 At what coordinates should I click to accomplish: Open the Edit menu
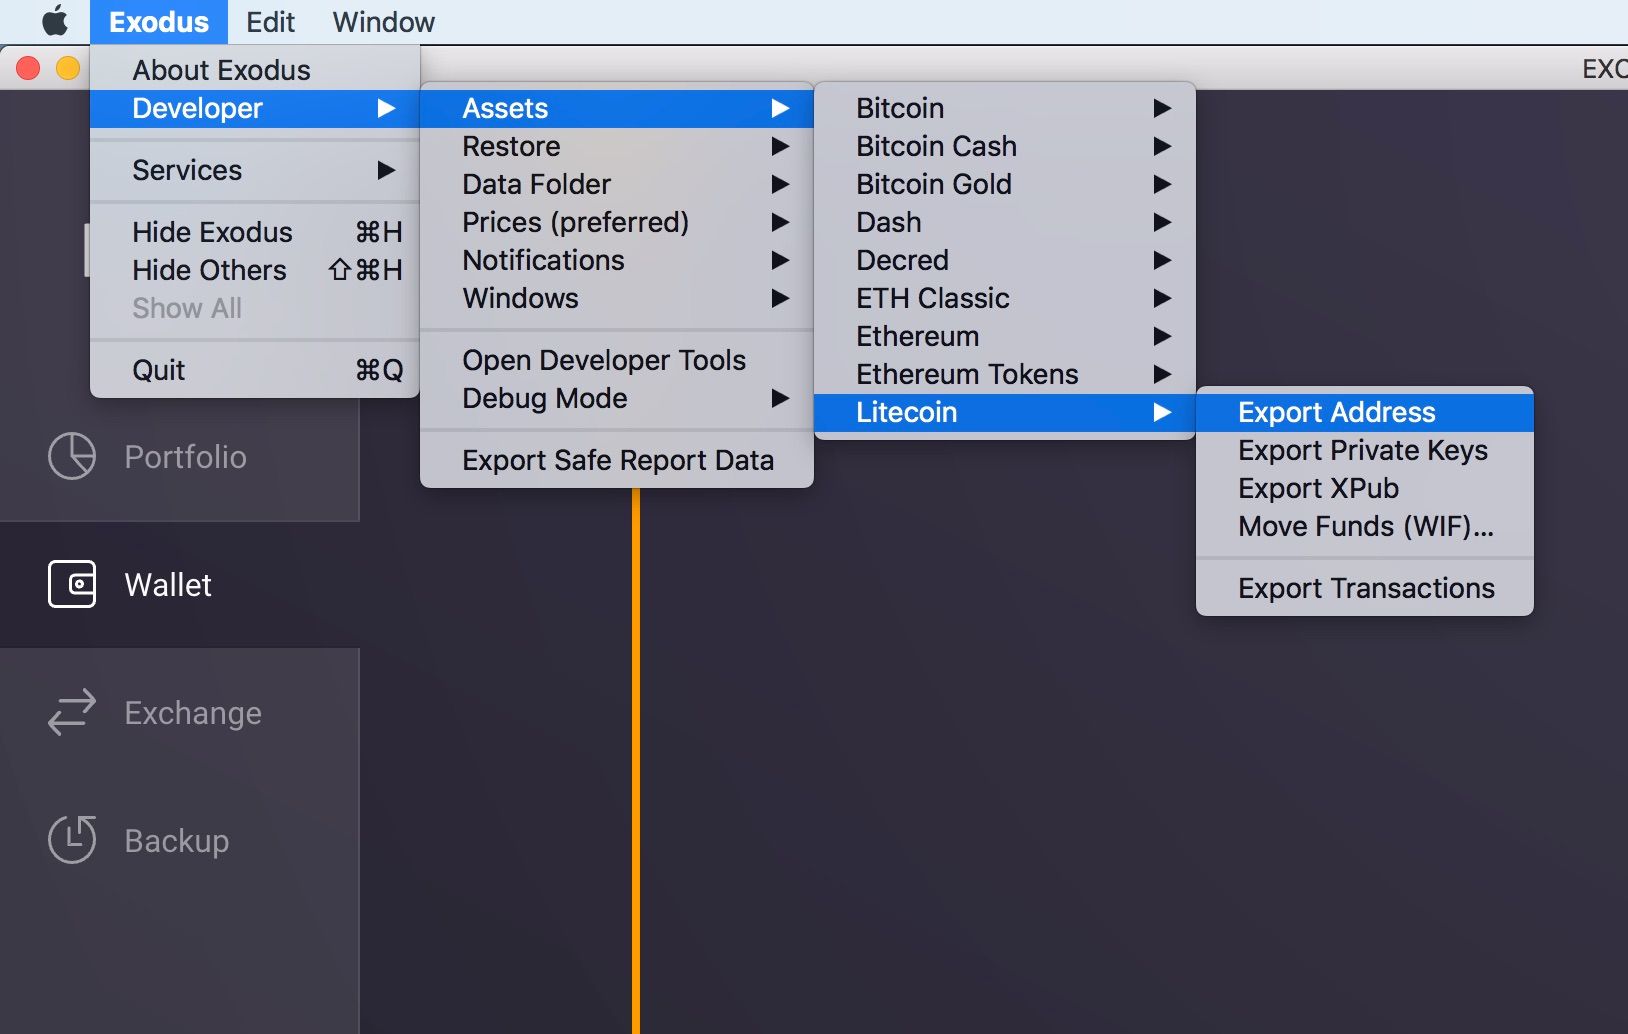pyautogui.click(x=270, y=21)
